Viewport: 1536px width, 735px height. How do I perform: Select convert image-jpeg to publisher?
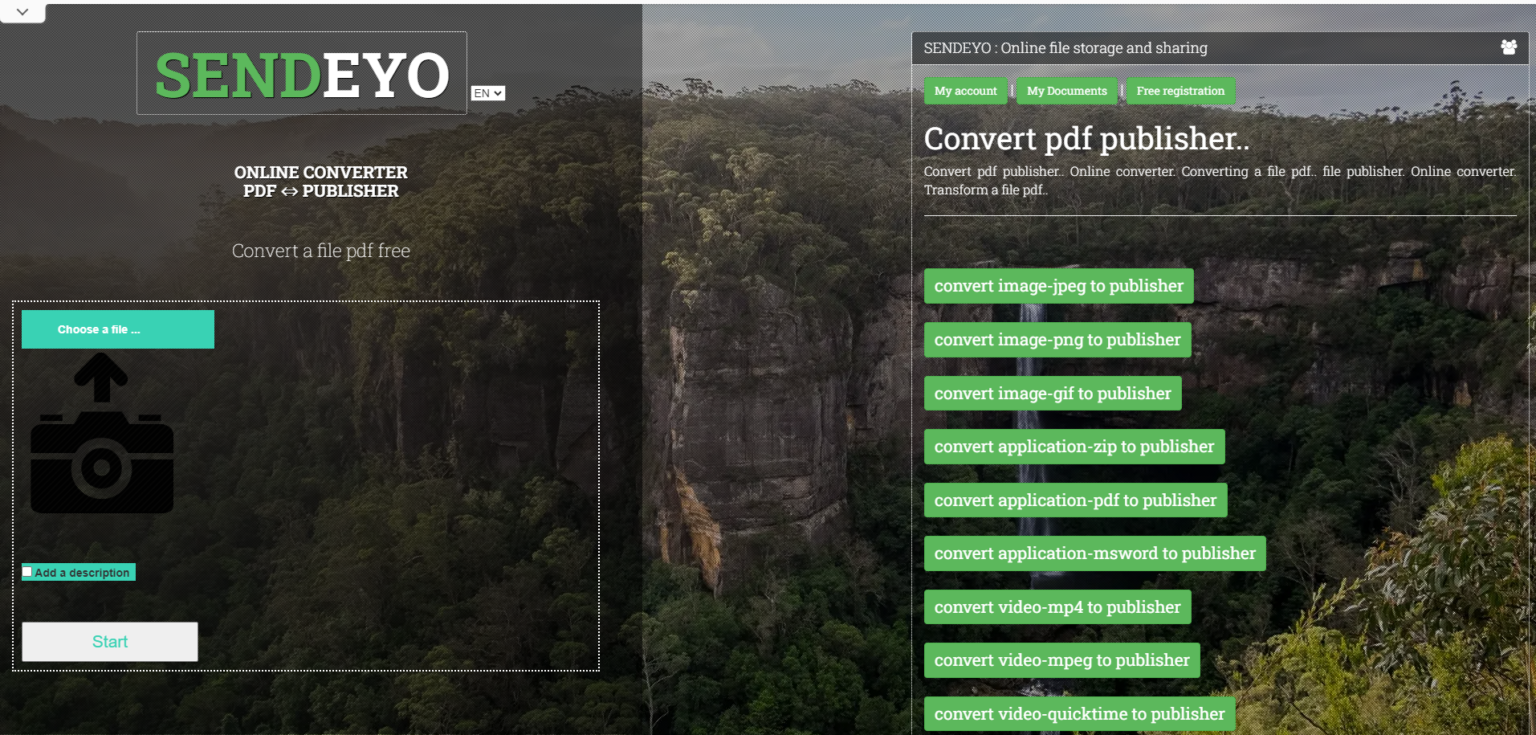pos(1058,285)
